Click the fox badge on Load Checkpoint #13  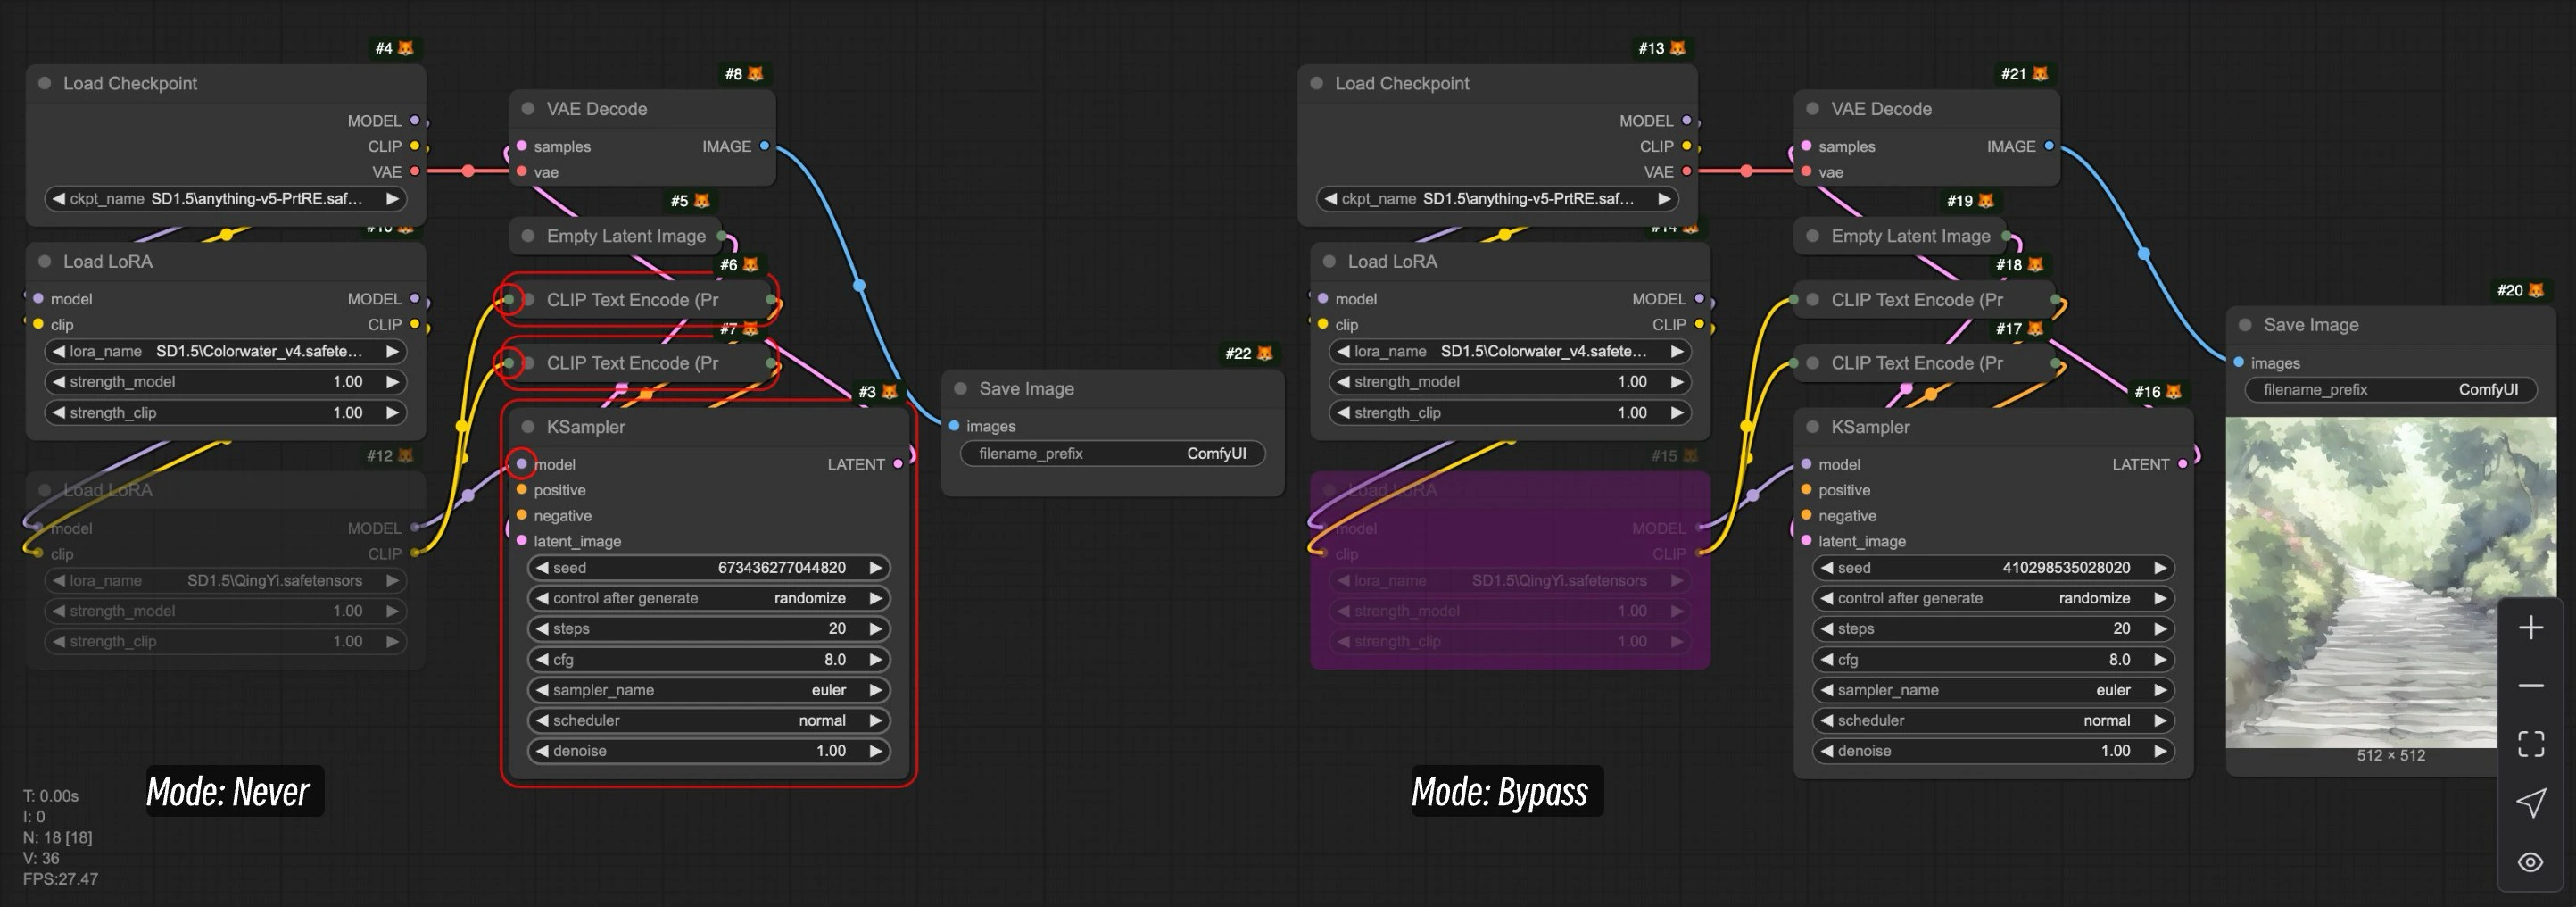pyautogui.click(x=1678, y=47)
